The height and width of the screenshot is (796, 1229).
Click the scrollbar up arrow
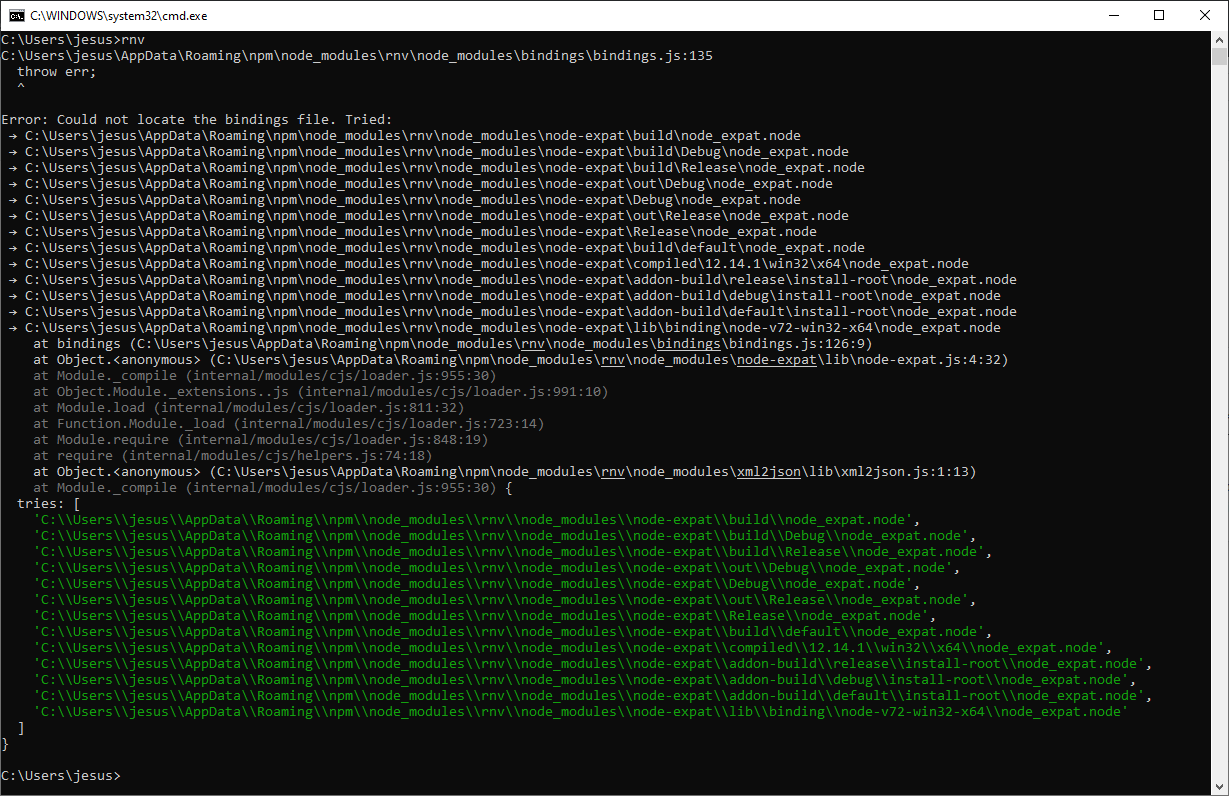(x=1219, y=39)
